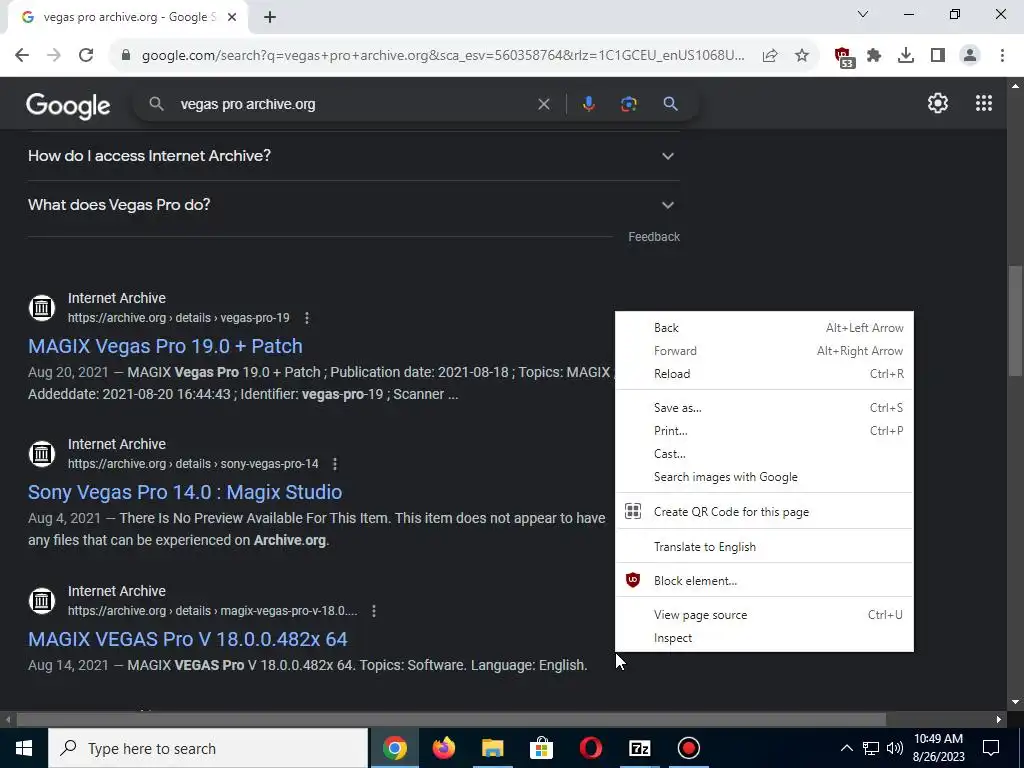Select Print... in context menu

coord(764,431)
